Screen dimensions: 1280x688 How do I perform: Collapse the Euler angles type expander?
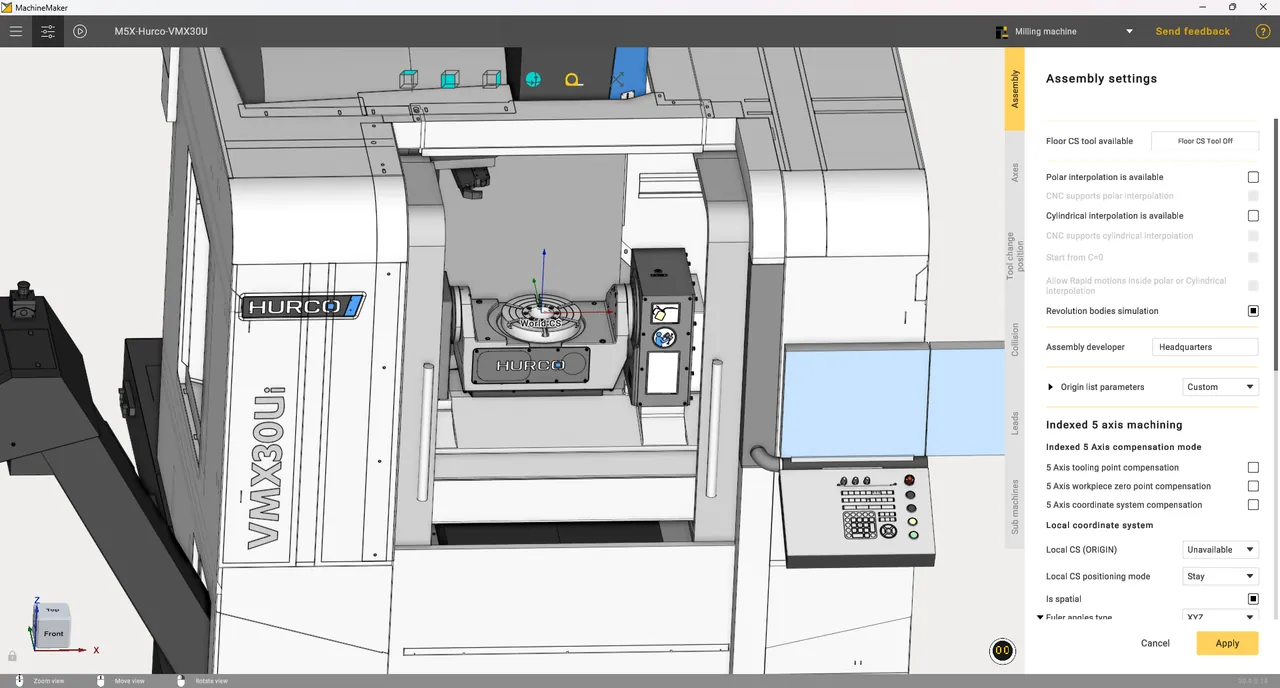[x=1040, y=617]
